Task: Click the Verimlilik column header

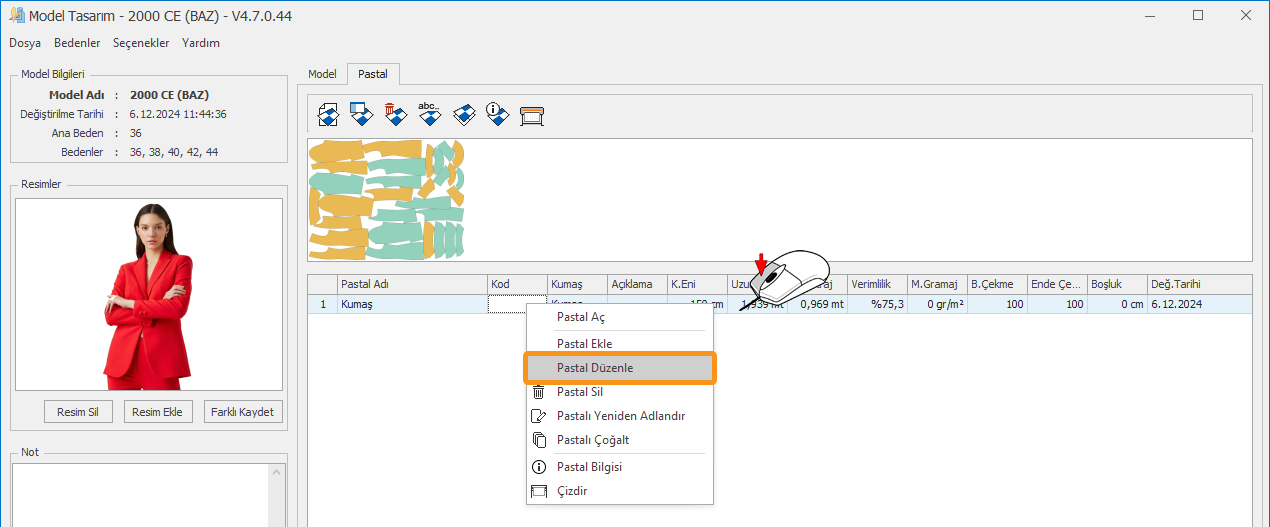Action: pyautogui.click(x=877, y=284)
